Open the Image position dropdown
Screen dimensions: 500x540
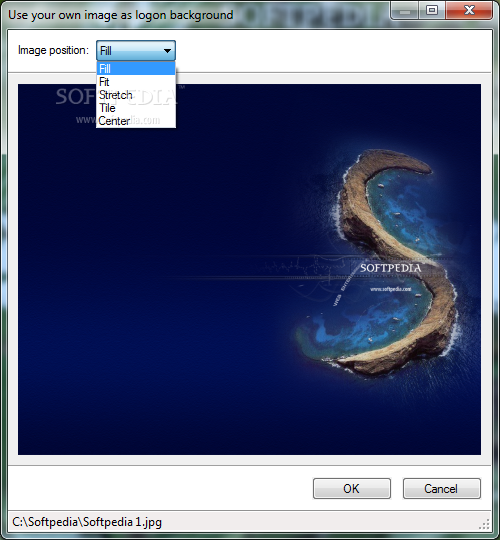136,51
